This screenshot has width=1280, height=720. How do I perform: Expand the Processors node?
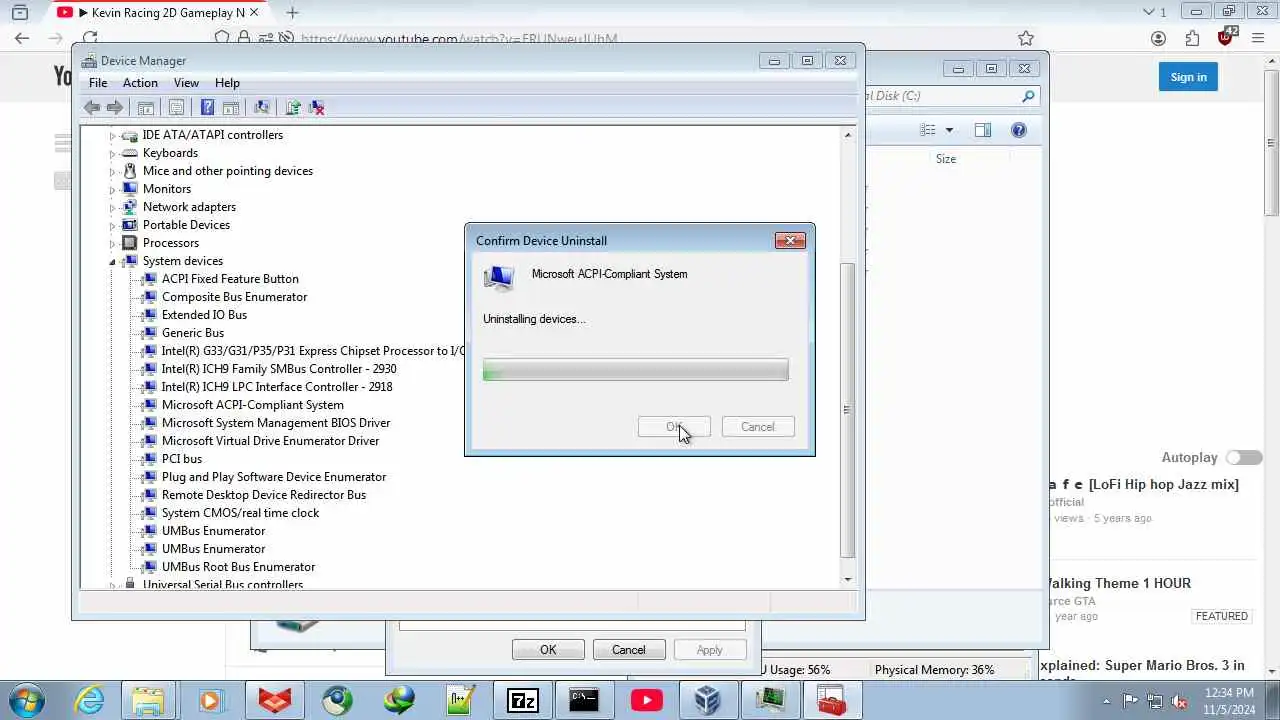click(113, 243)
